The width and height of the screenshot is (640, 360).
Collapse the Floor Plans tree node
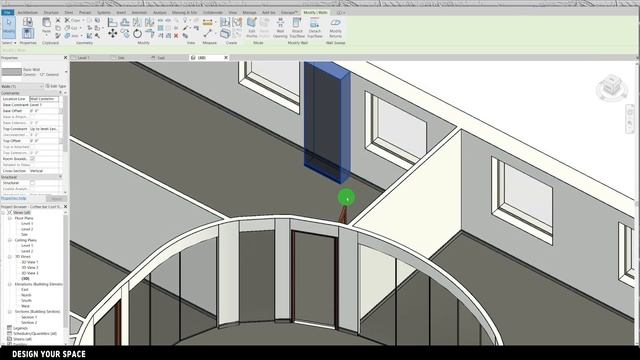click(10, 218)
